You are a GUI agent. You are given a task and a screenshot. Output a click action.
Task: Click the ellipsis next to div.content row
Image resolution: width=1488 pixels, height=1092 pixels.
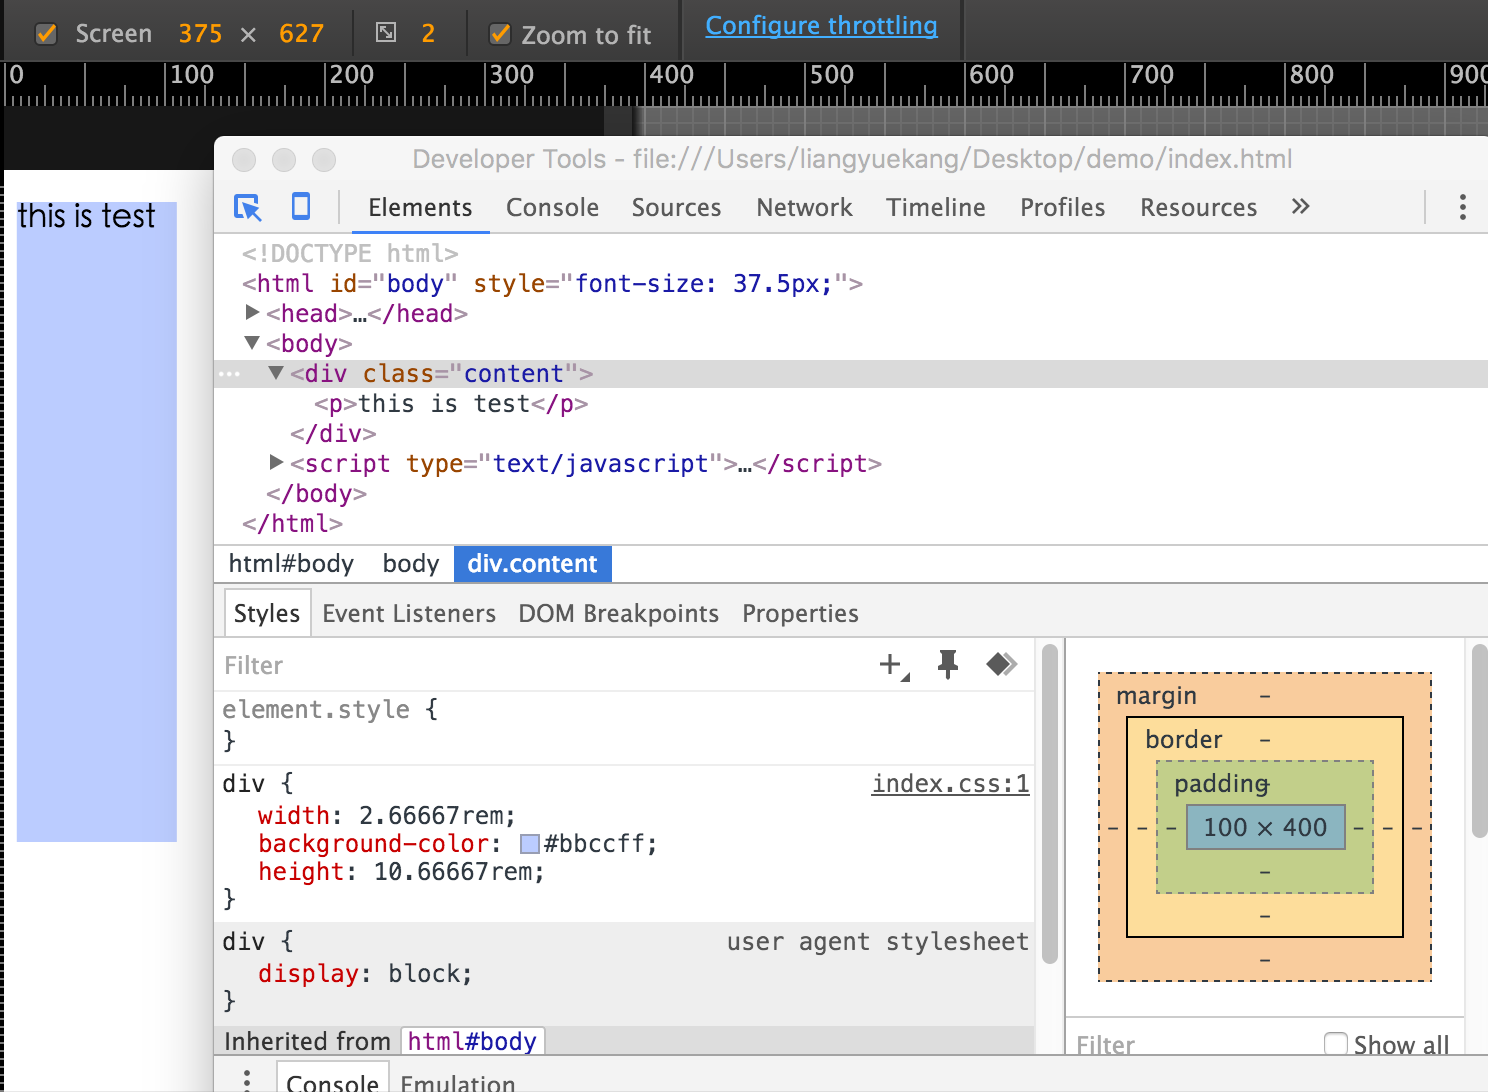pos(229,374)
